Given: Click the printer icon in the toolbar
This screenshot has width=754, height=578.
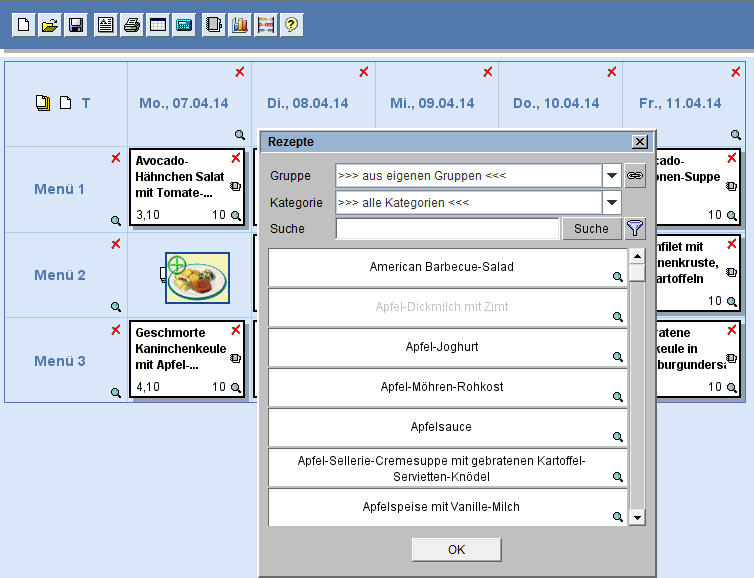Looking at the screenshot, I should (x=131, y=26).
